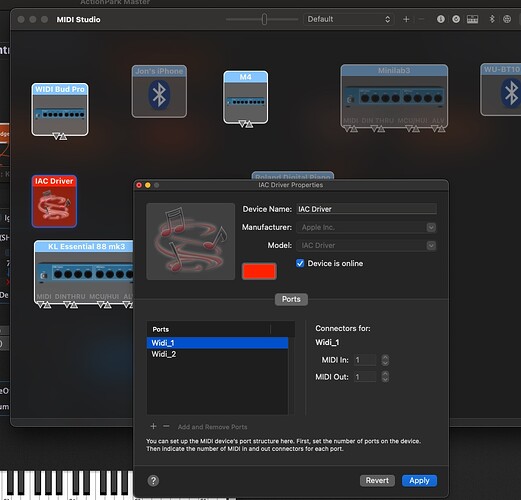Screen dimensions: 521x500
Task: Open the MIDI test setup keyboard icon
Action: [x=472, y=19]
